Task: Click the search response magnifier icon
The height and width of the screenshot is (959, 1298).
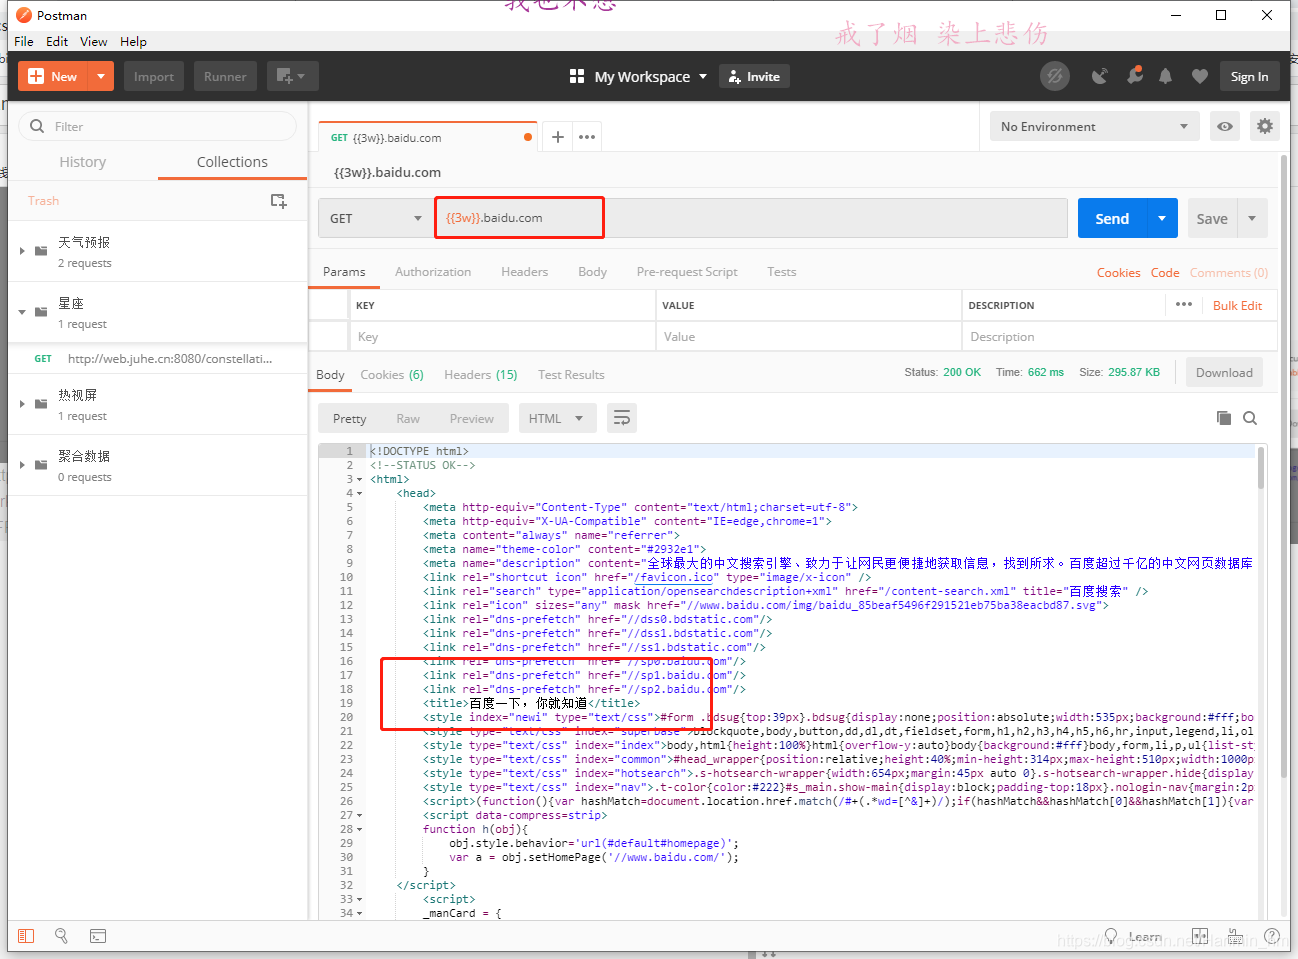Action: pyautogui.click(x=1250, y=418)
